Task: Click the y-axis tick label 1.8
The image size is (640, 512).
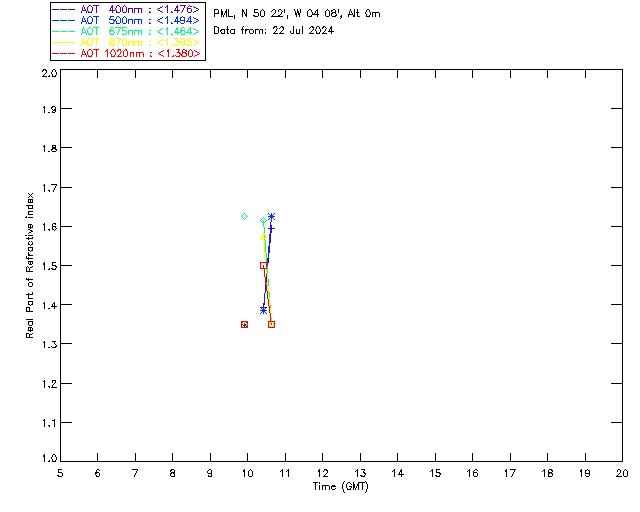Action: (49, 148)
